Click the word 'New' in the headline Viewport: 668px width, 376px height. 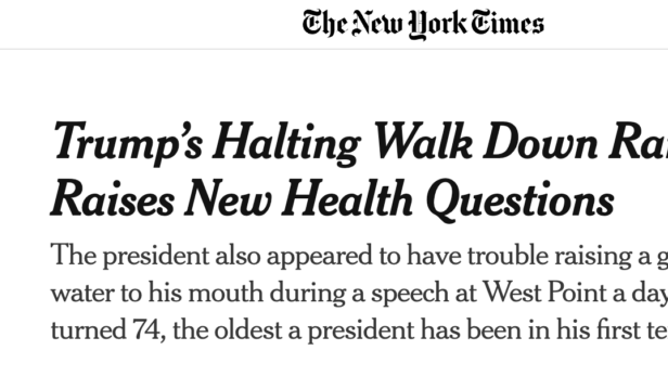(228, 198)
